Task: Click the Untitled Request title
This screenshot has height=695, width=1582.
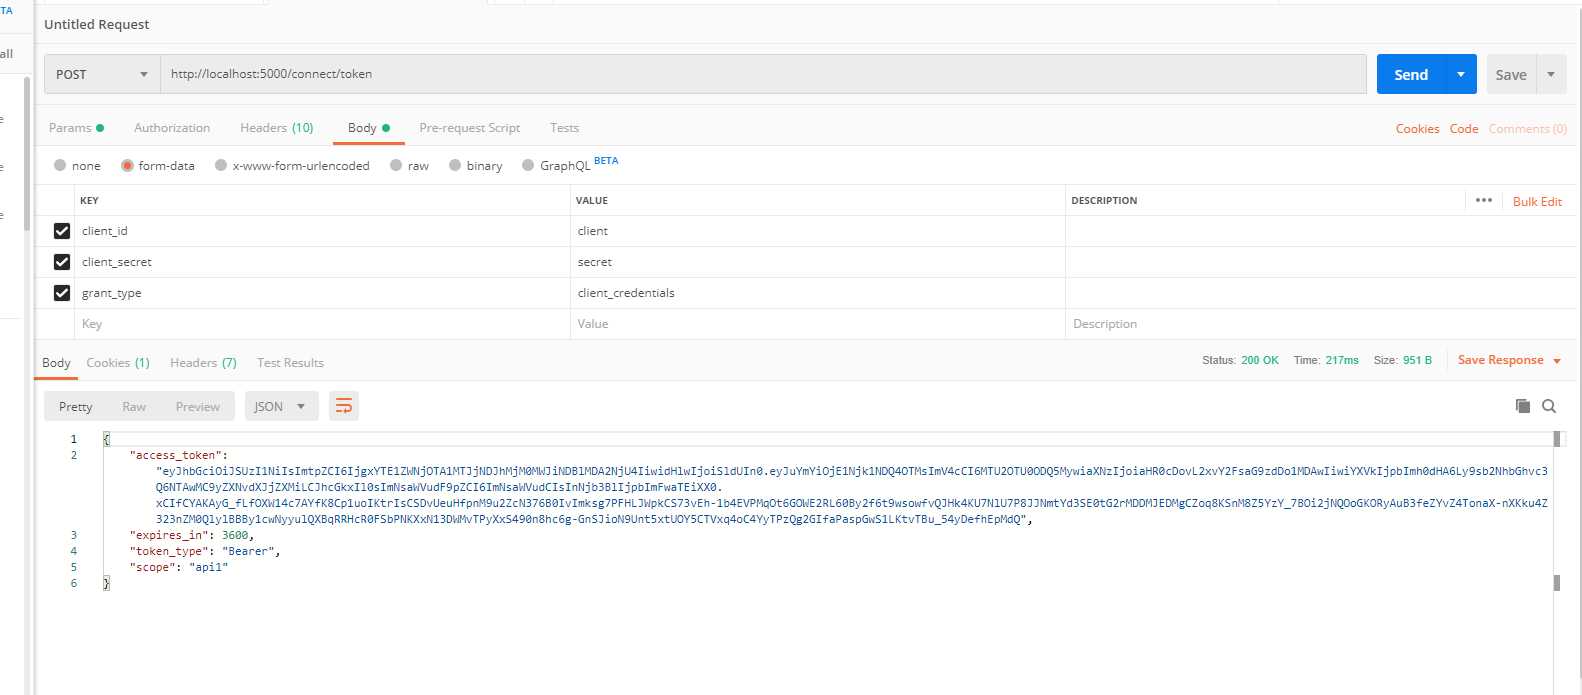Action: 97,24
